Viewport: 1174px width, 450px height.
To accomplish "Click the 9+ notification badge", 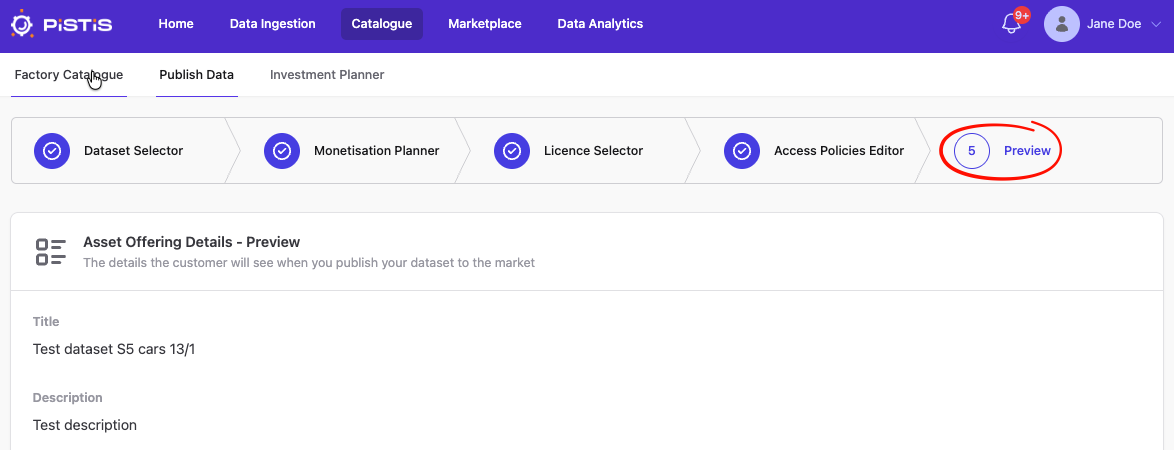I will pyautogui.click(x=1021, y=15).
